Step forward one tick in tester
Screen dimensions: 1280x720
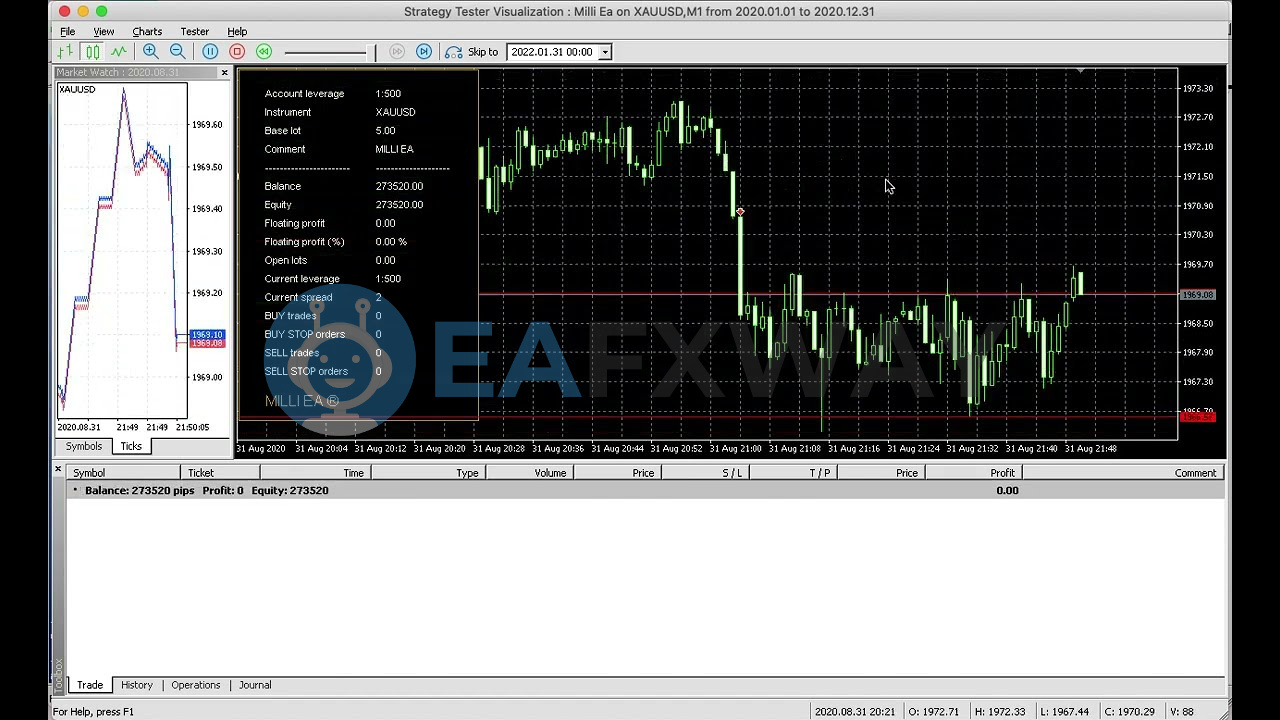[424, 52]
